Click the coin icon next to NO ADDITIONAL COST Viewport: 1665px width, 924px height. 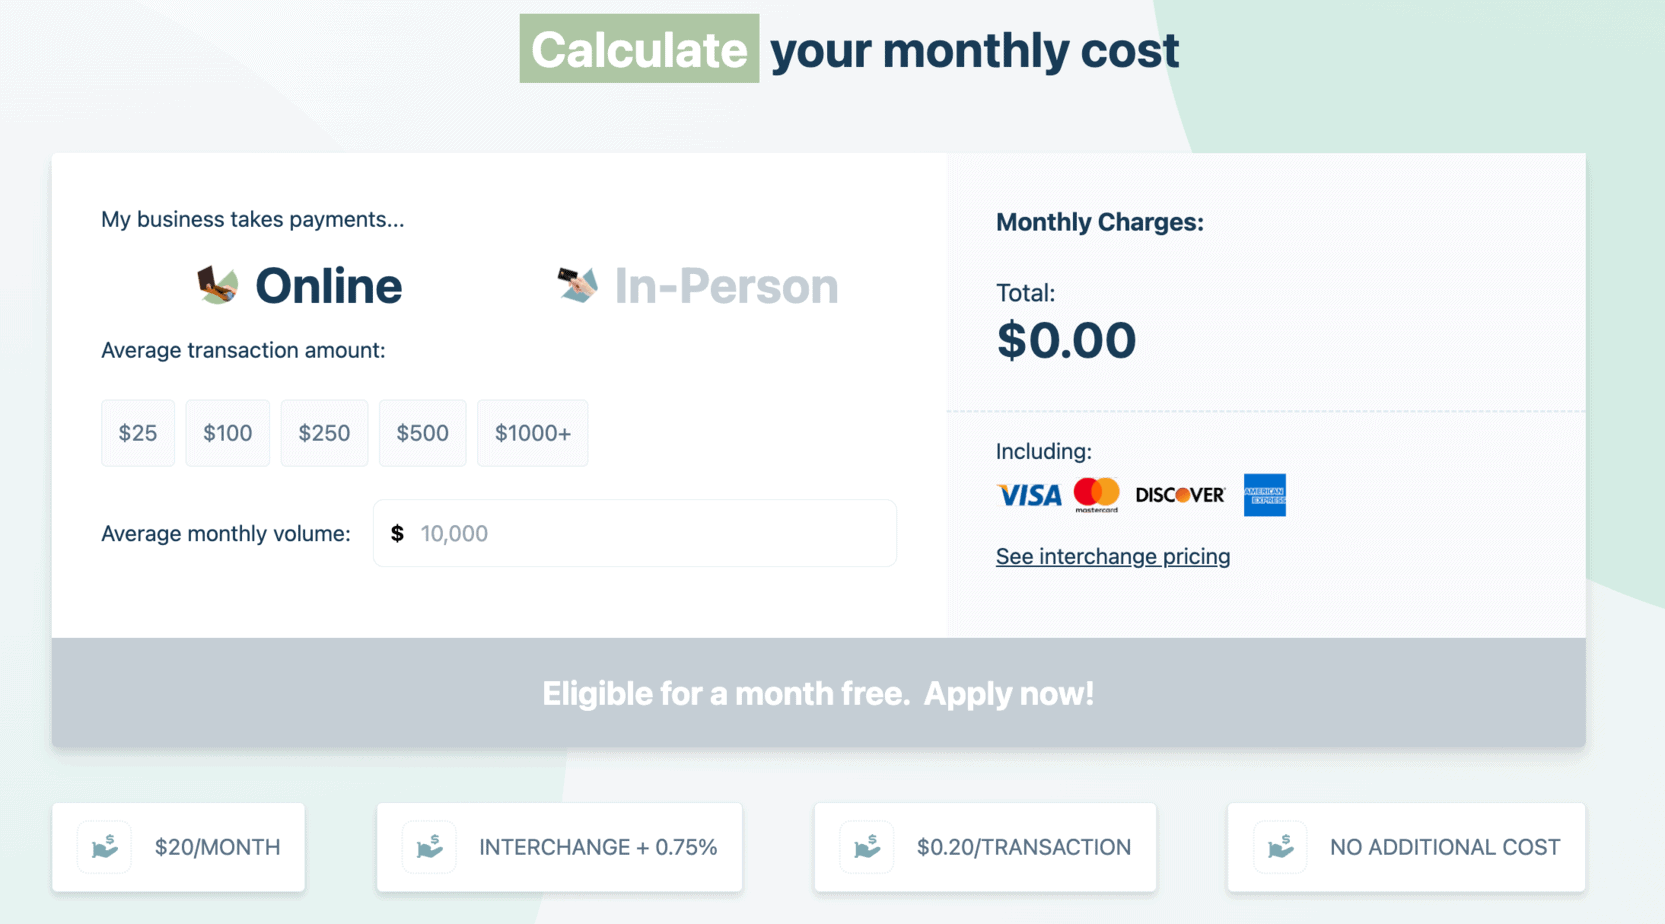point(1282,846)
